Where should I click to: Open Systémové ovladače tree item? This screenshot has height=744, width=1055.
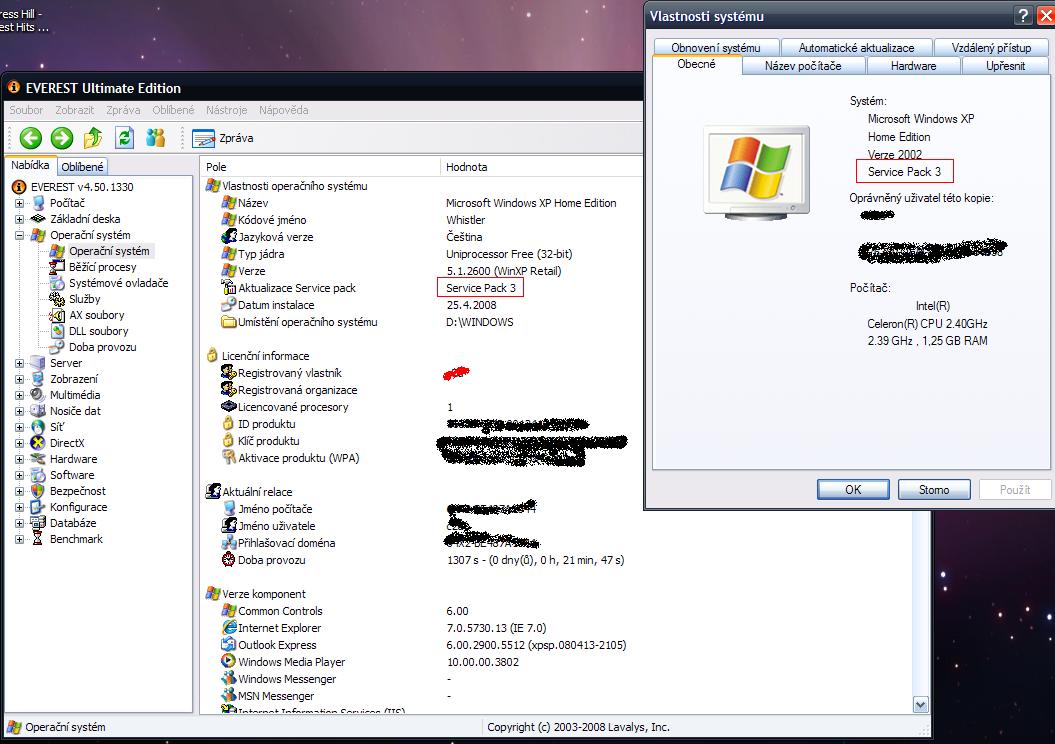(x=118, y=283)
